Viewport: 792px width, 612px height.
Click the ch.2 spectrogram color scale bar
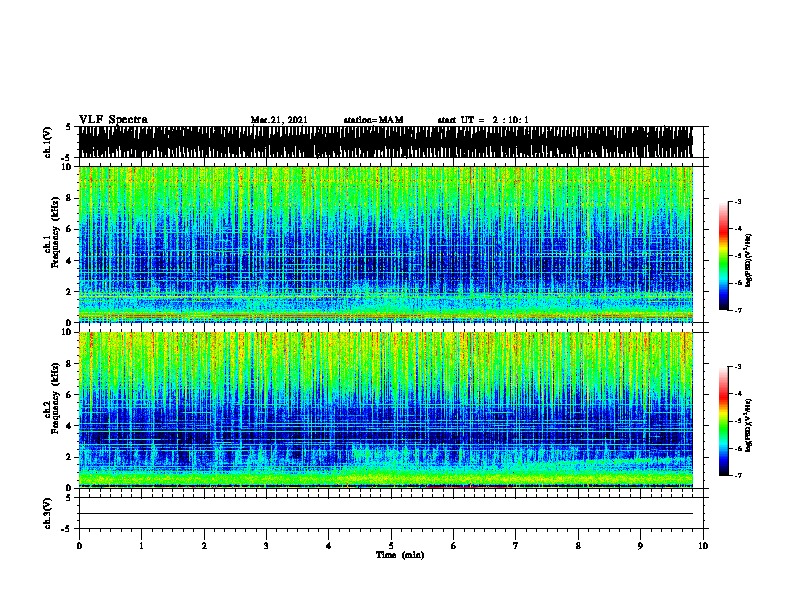(x=724, y=421)
